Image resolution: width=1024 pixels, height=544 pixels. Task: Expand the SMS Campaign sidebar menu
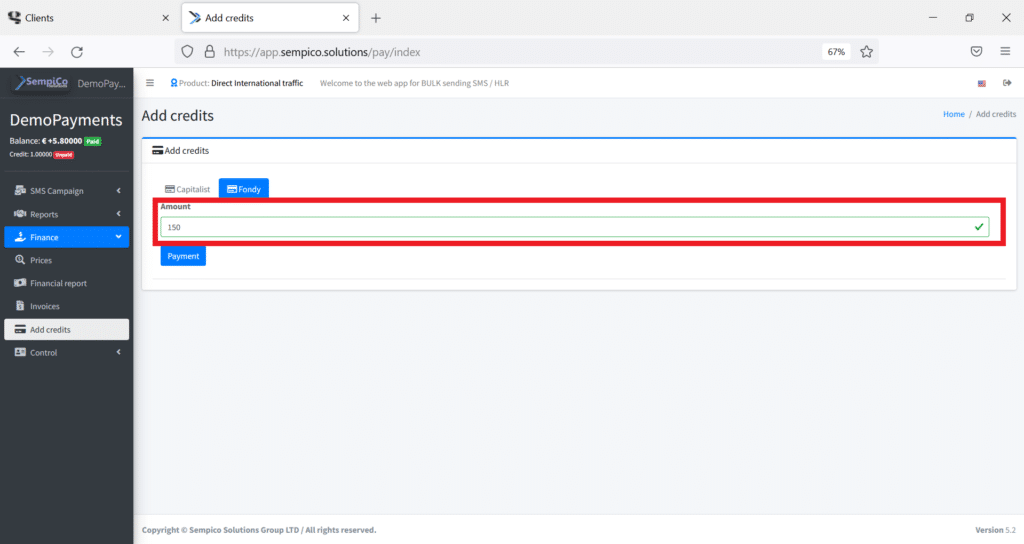pos(67,191)
